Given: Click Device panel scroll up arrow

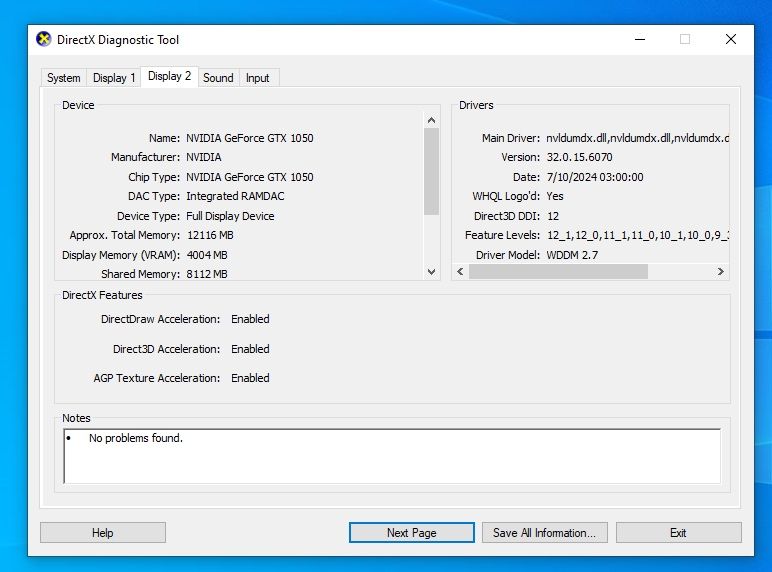Looking at the screenshot, I should tap(431, 120).
